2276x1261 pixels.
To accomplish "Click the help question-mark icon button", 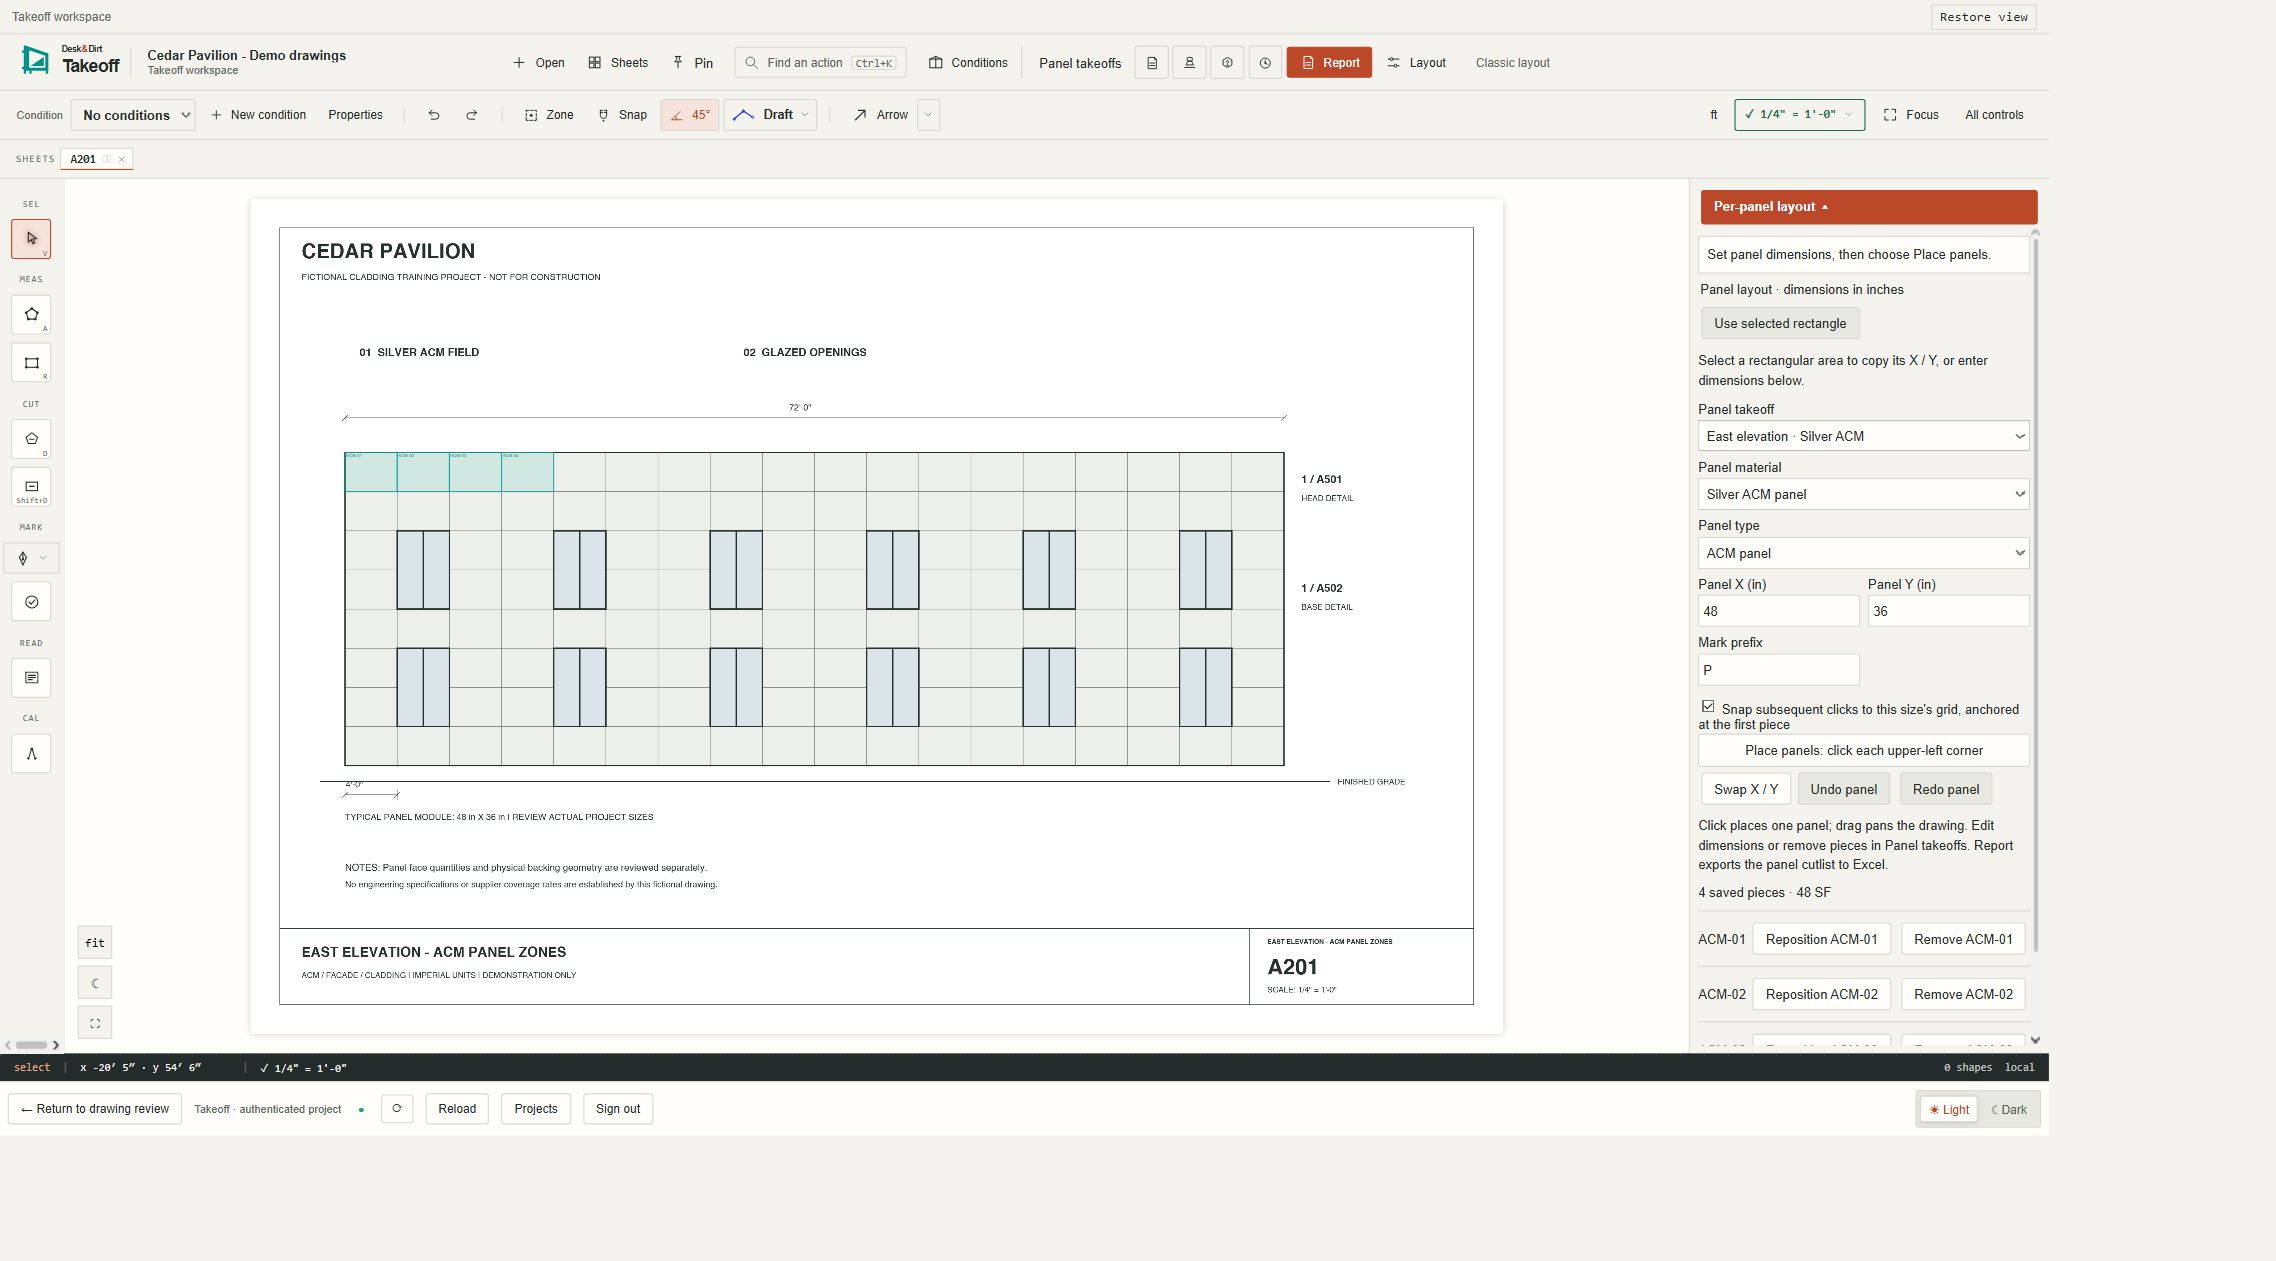I will [1227, 63].
